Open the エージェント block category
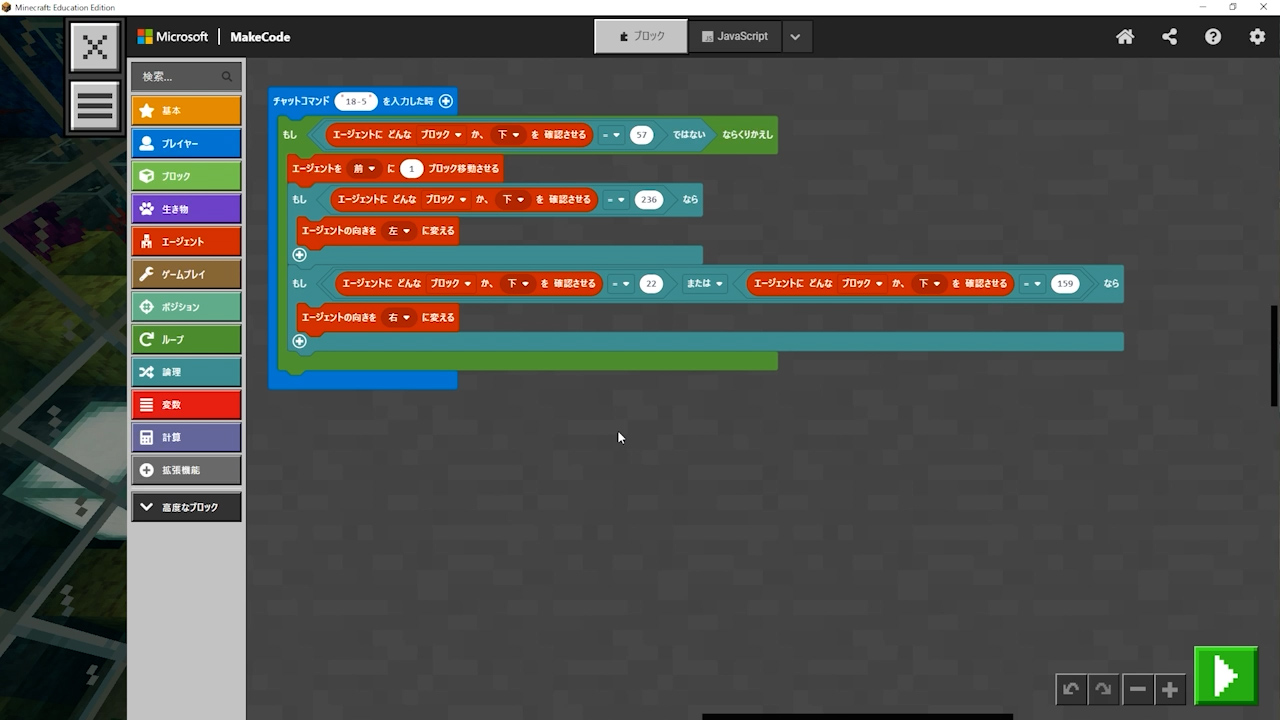This screenshot has width=1280, height=720. point(186,241)
